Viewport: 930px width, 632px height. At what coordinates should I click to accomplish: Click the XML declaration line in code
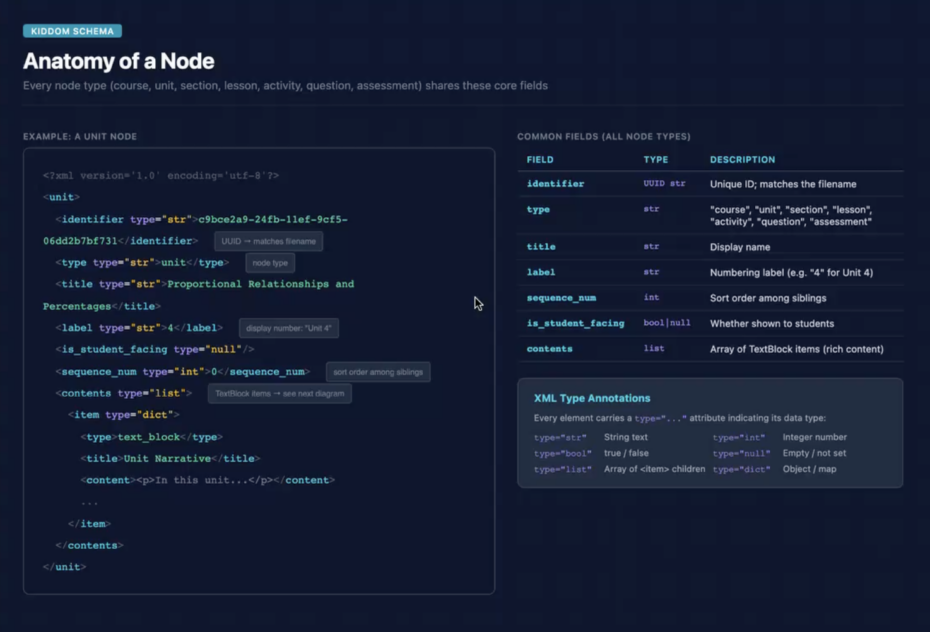coord(161,175)
